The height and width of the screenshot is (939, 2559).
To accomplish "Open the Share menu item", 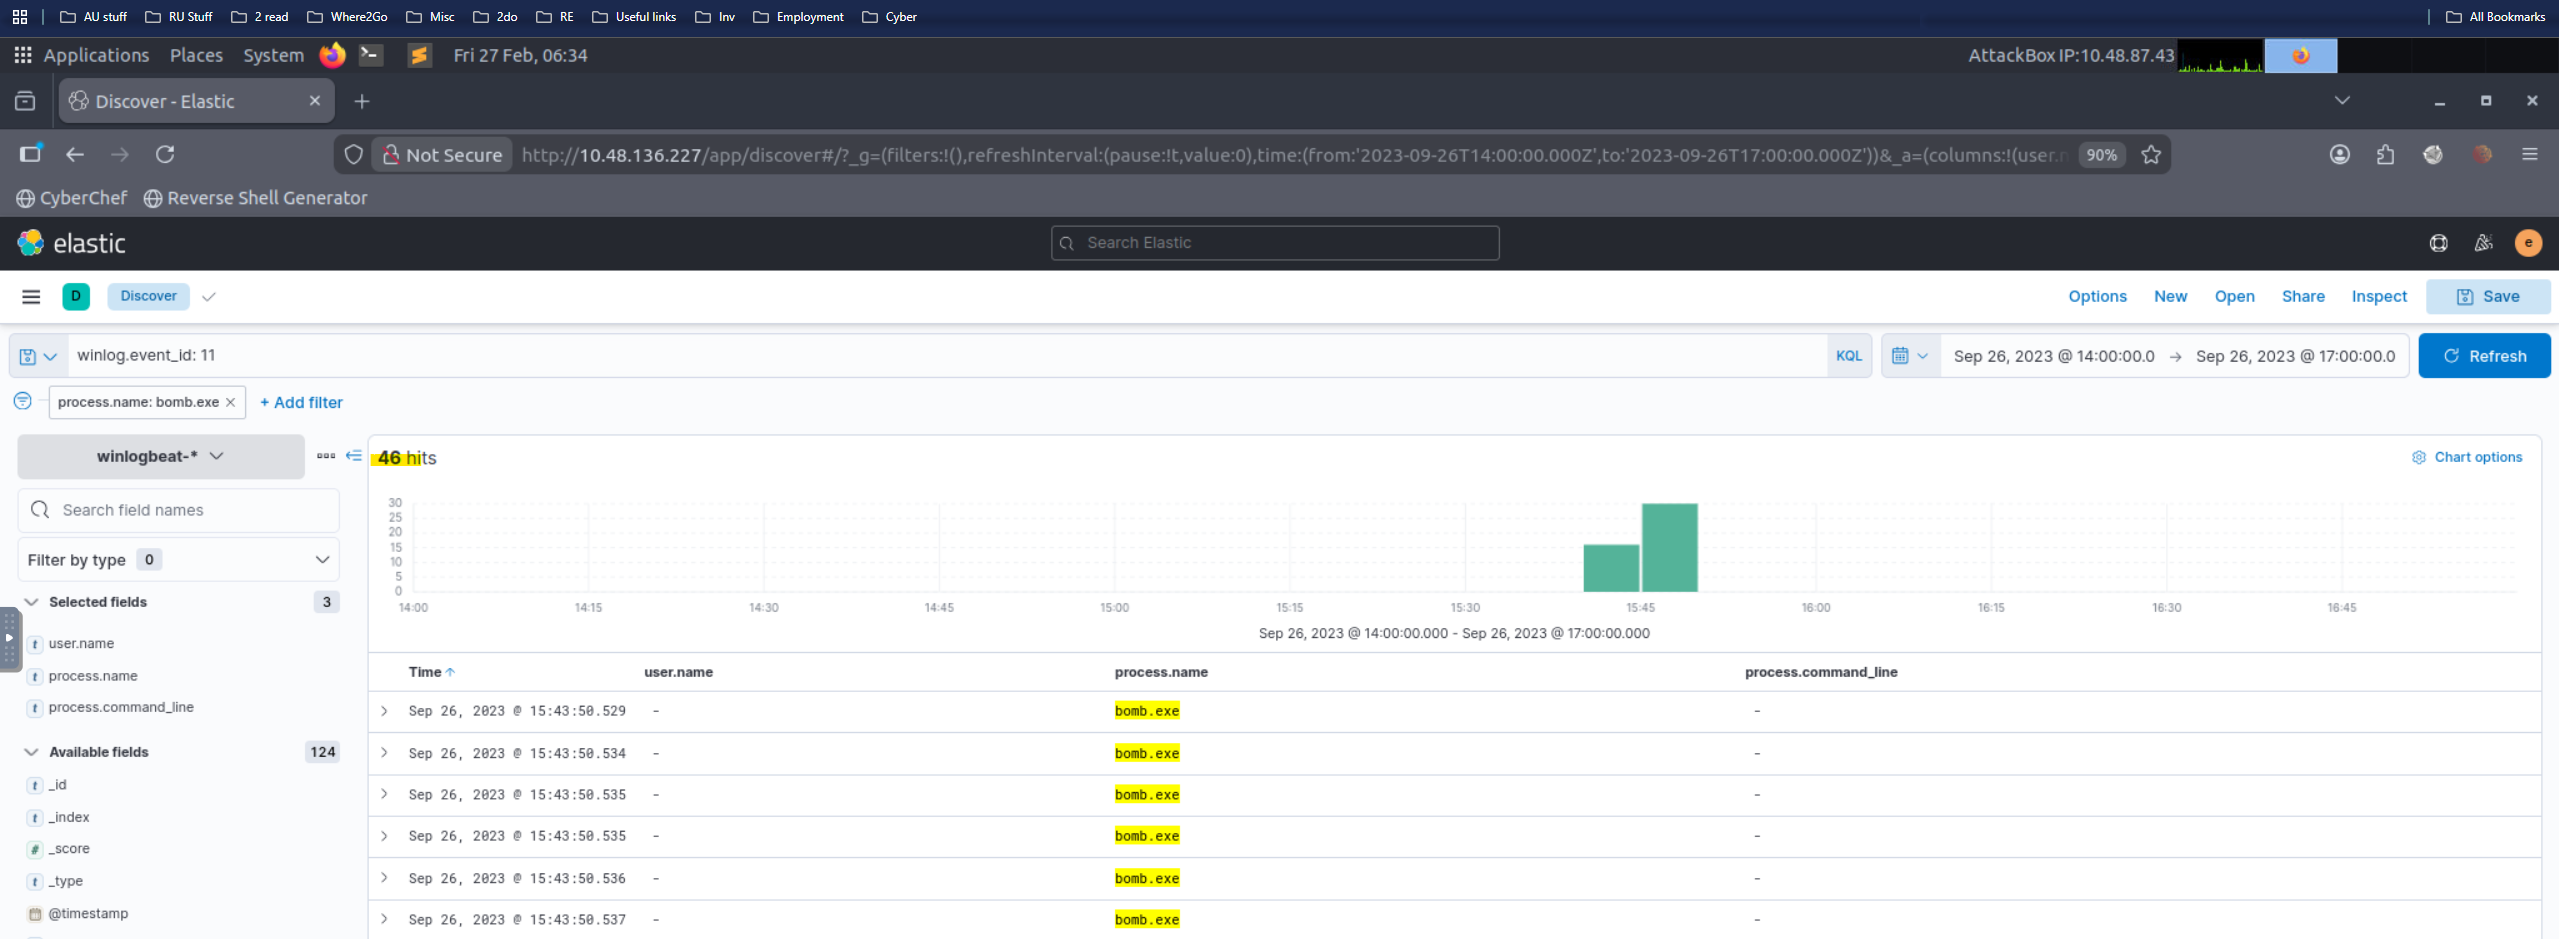I will (2302, 297).
